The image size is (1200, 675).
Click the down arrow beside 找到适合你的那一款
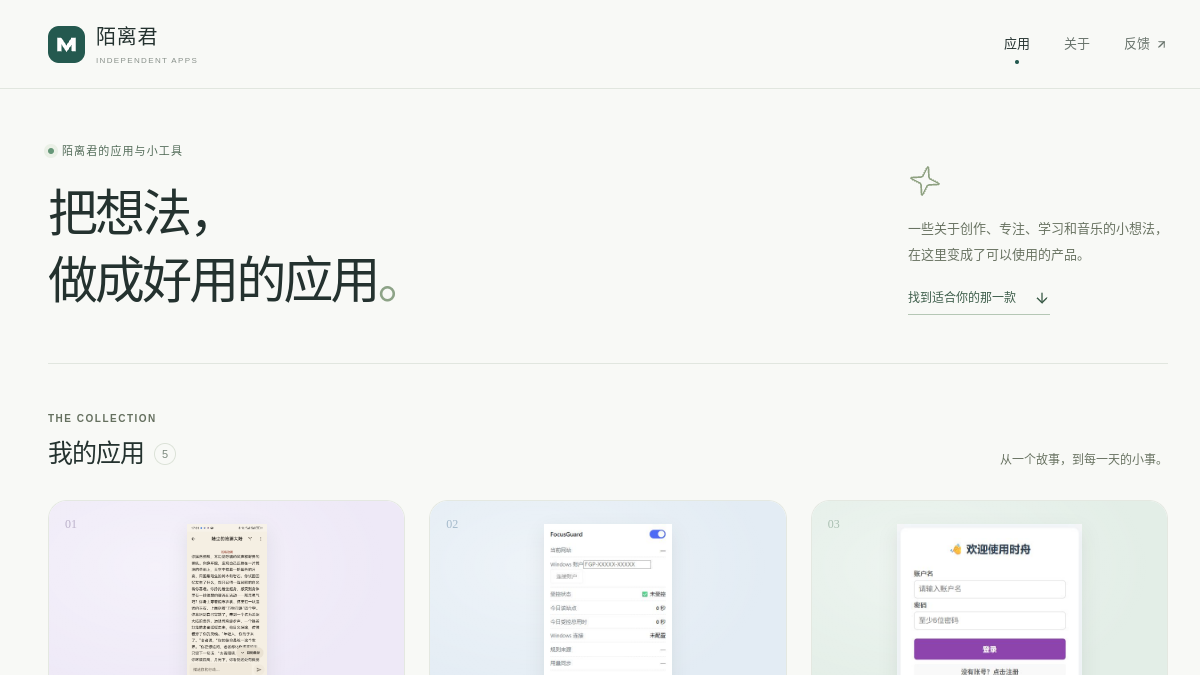1042,298
